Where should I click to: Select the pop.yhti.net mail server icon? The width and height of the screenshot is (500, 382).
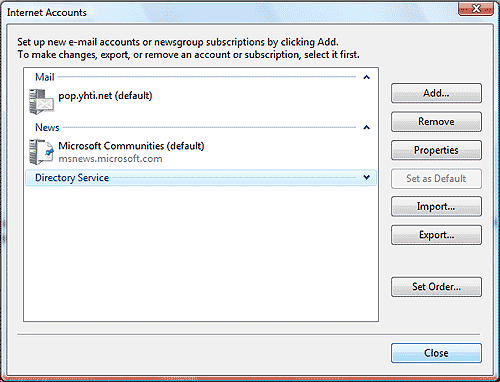(x=41, y=102)
